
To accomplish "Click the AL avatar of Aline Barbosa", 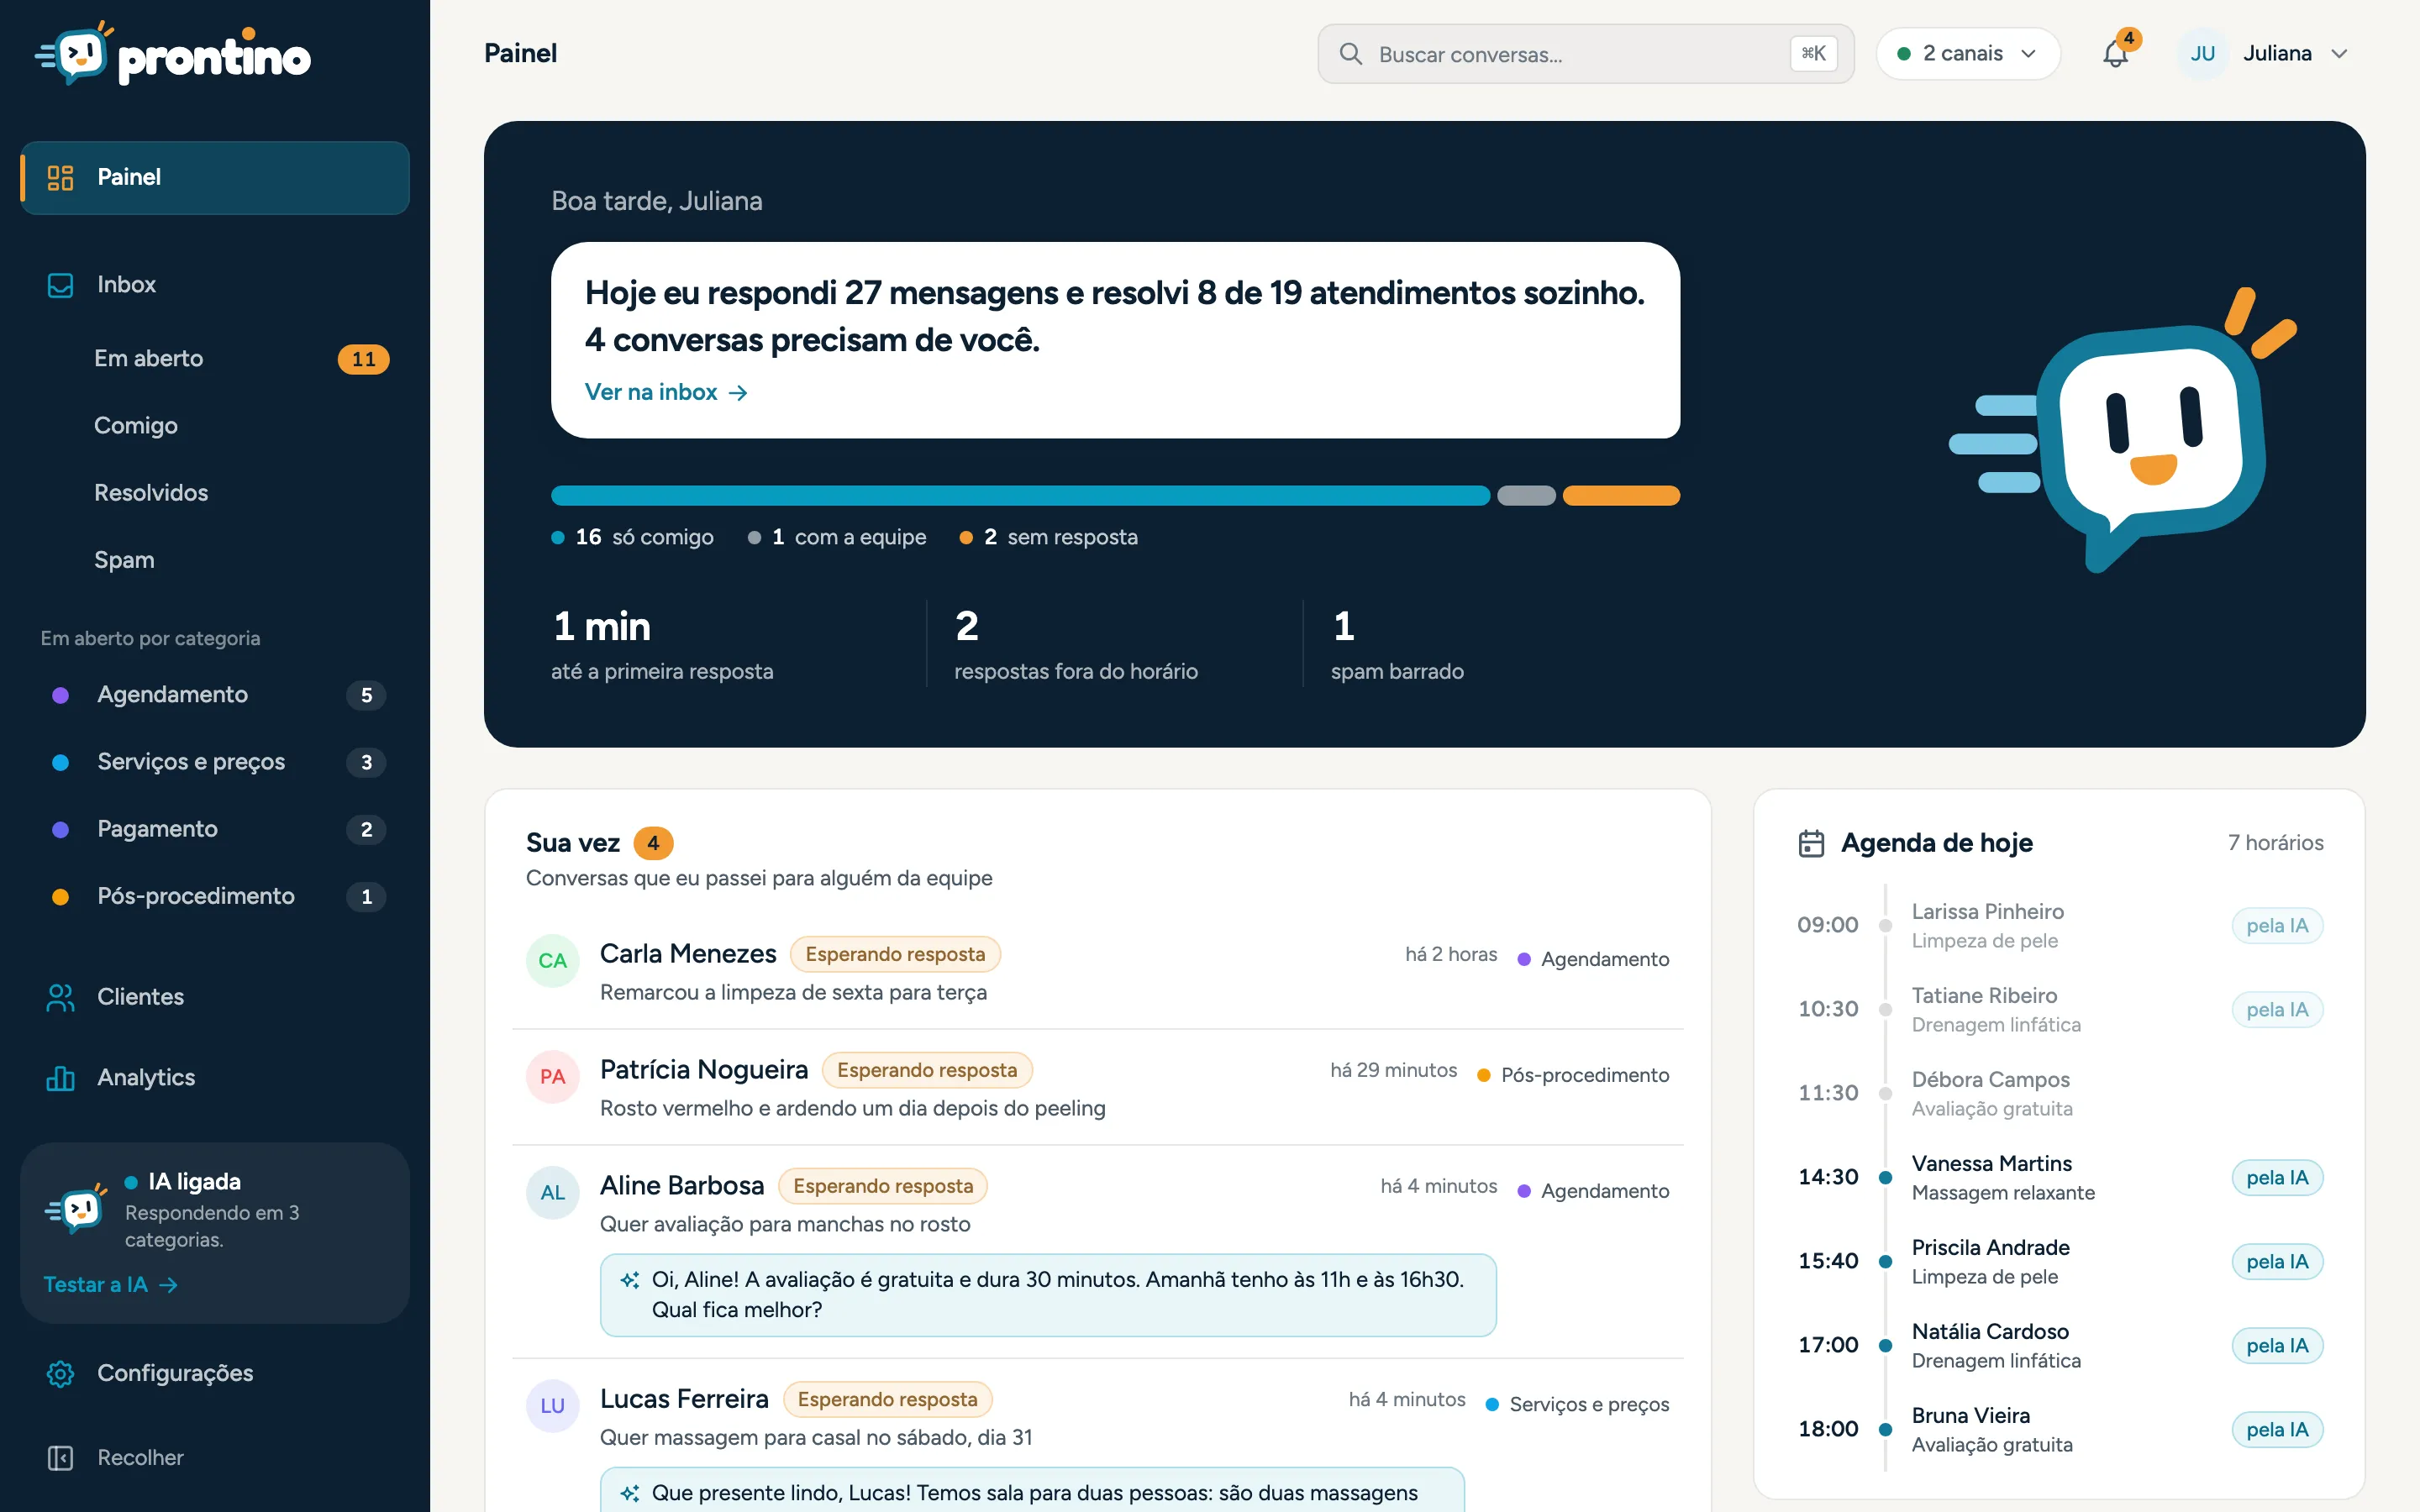I will click(552, 1193).
